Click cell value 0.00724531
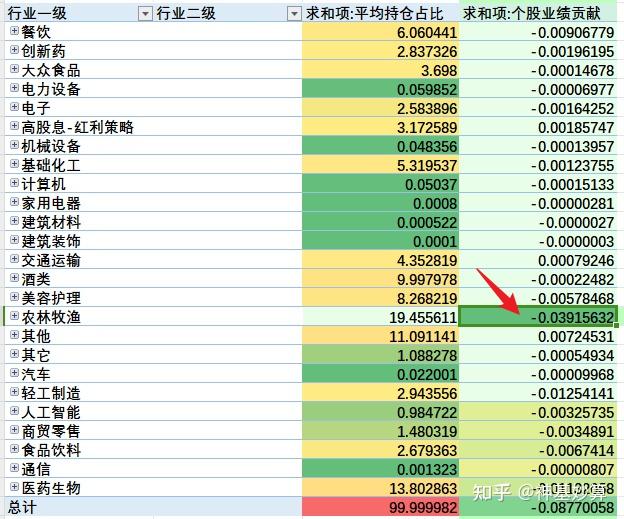Screen dimensions: 624x519 tap(576, 337)
